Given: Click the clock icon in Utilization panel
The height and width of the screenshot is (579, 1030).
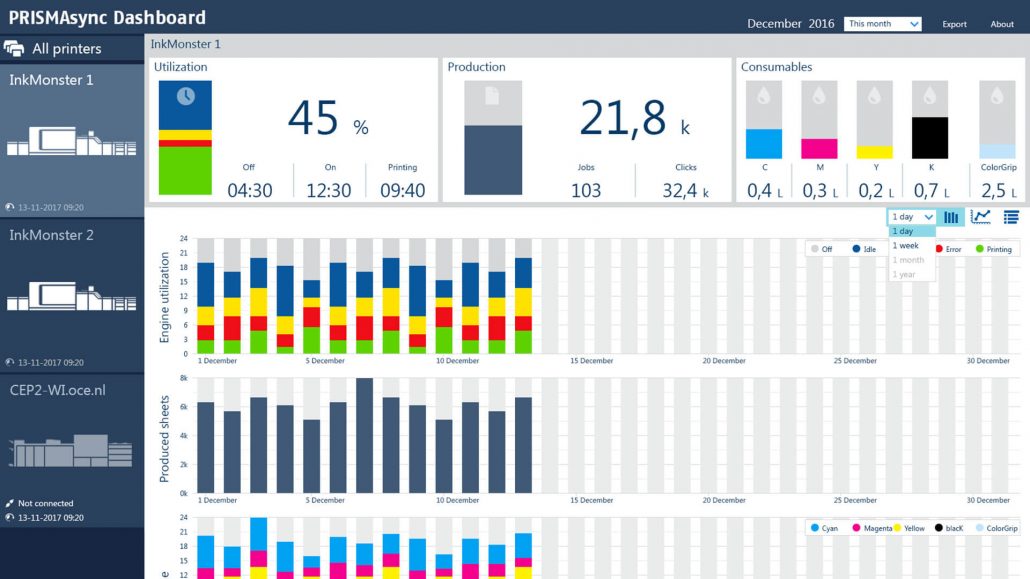Looking at the screenshot, I should (x=184, y=96).
